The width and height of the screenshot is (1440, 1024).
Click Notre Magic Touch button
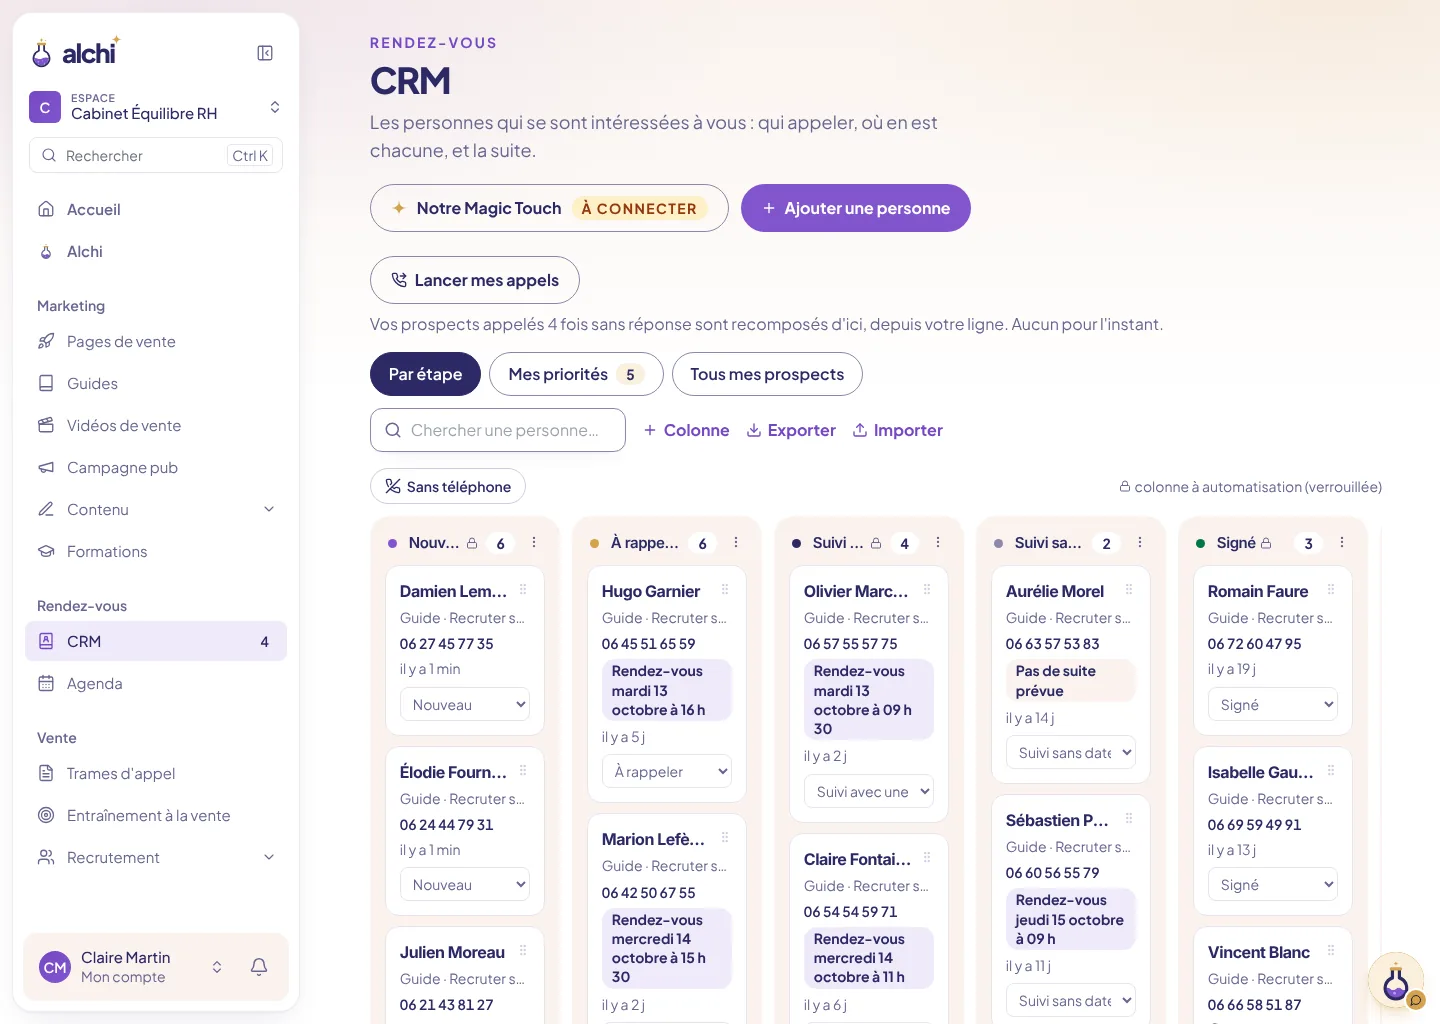click(549, 208)
